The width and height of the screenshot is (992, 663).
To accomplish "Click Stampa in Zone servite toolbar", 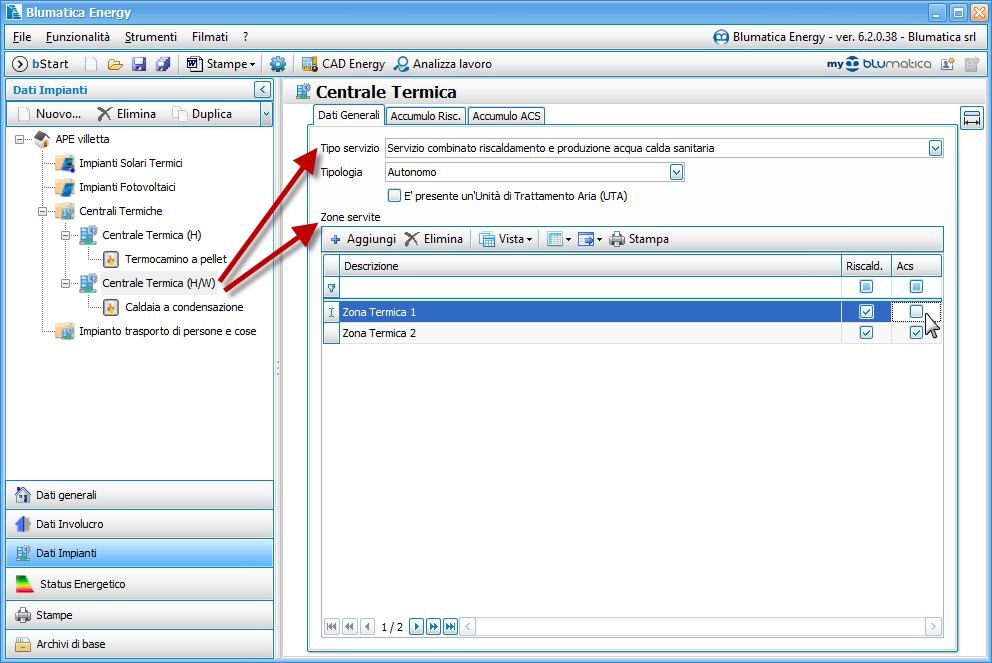I will click(639, 239).
